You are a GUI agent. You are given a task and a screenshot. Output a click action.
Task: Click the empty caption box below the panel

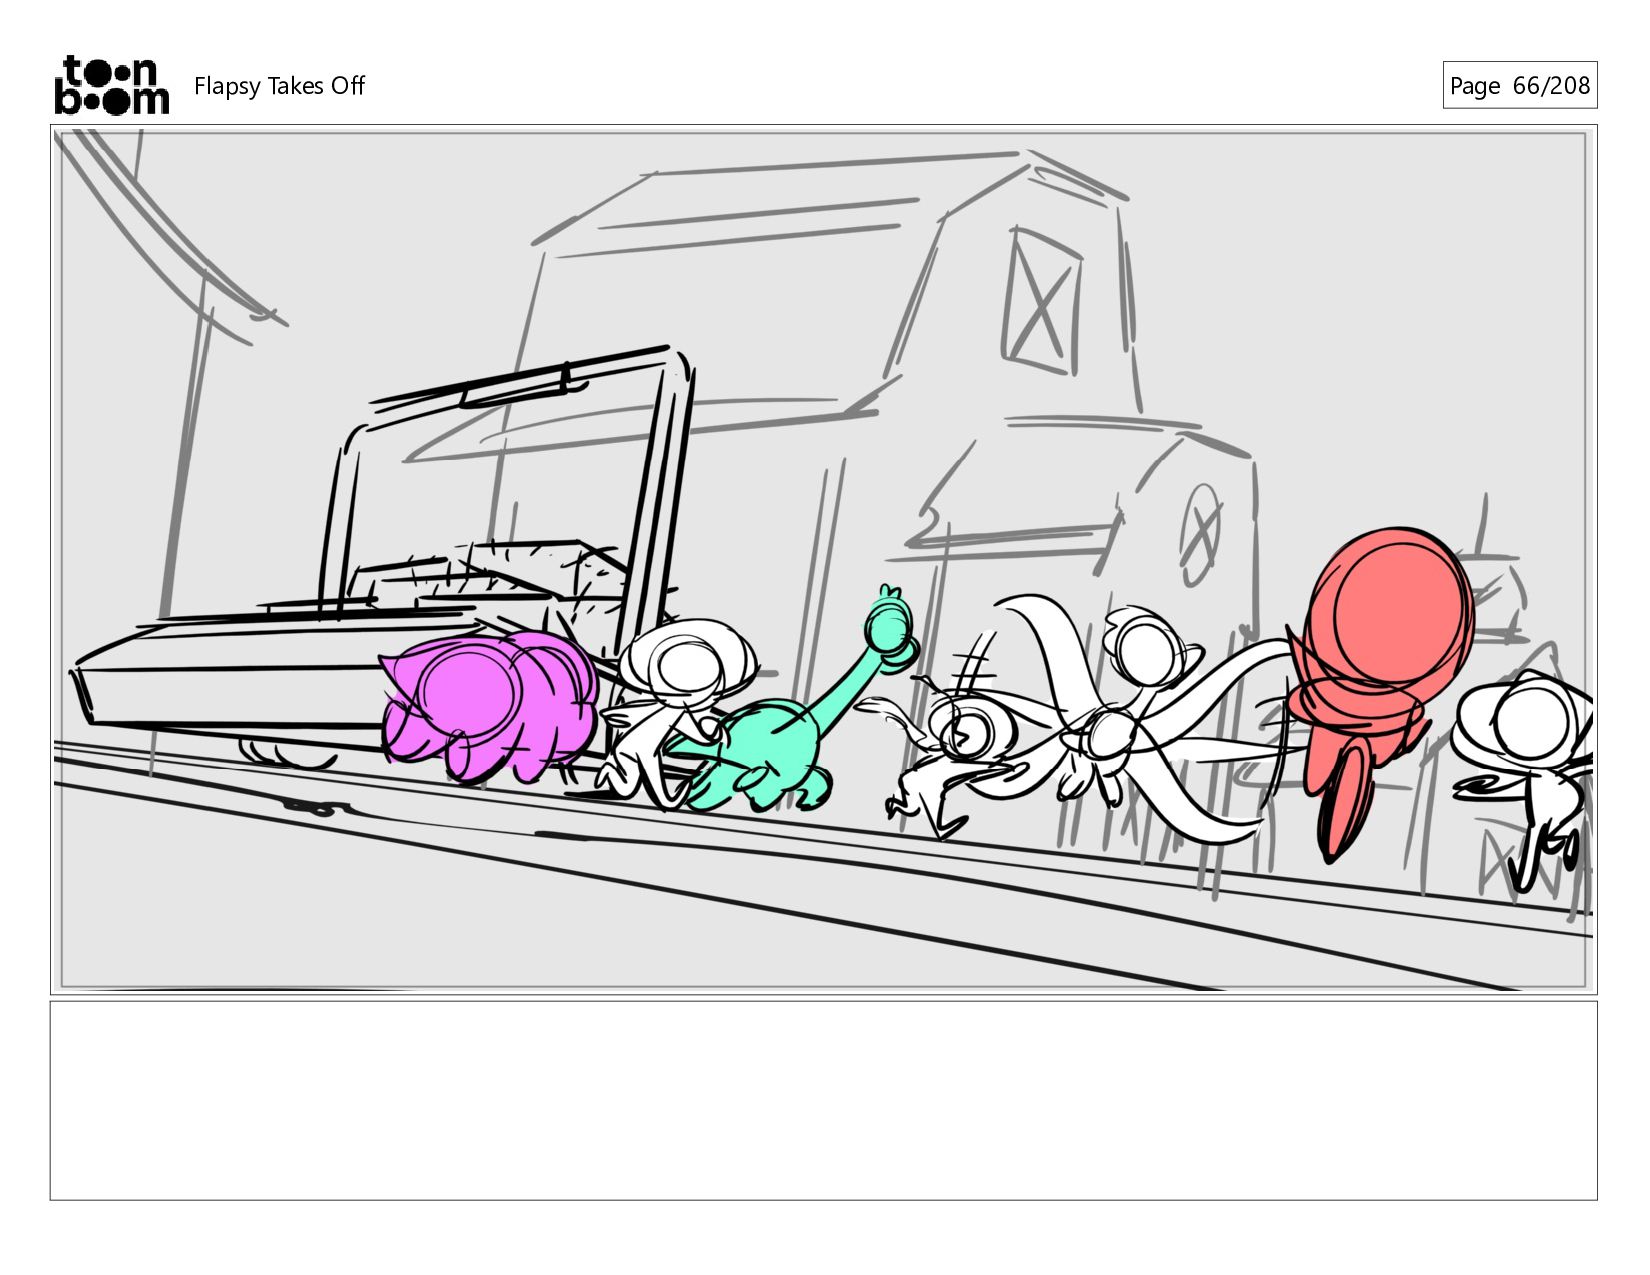[823, 1100]
